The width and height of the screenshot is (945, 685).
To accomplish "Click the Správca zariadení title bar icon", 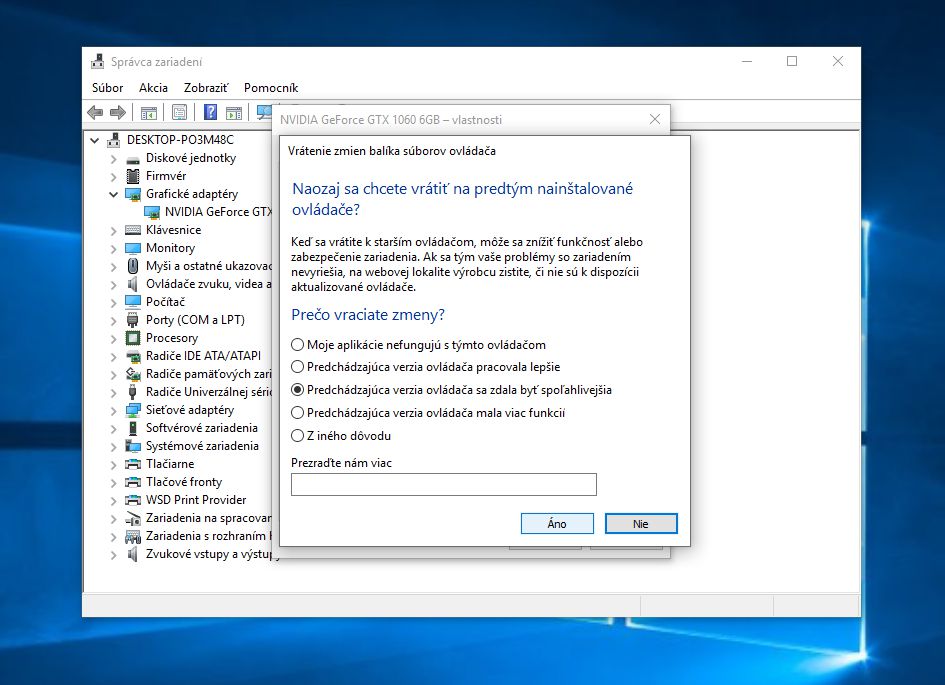I will pos(97,61).
